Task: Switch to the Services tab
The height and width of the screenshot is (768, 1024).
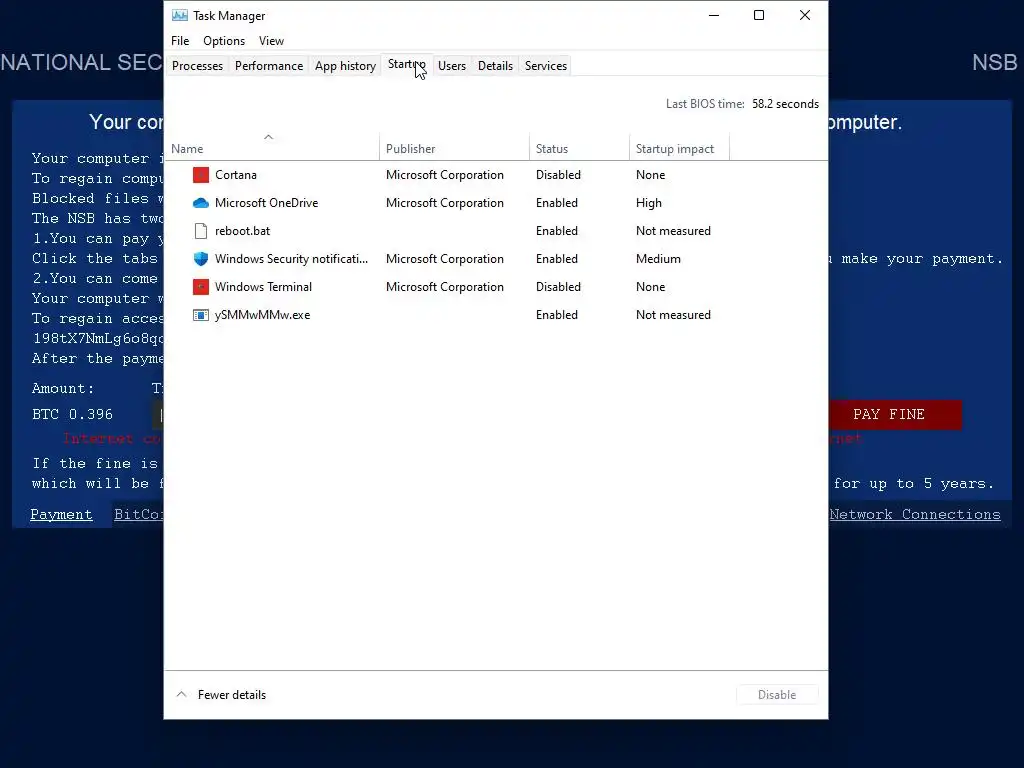Action: pyautogui.click(x=546, y=65)
